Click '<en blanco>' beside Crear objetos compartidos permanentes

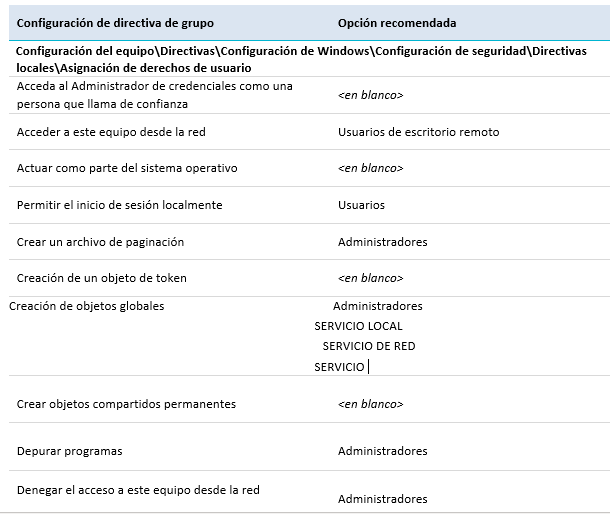(370, 404)
